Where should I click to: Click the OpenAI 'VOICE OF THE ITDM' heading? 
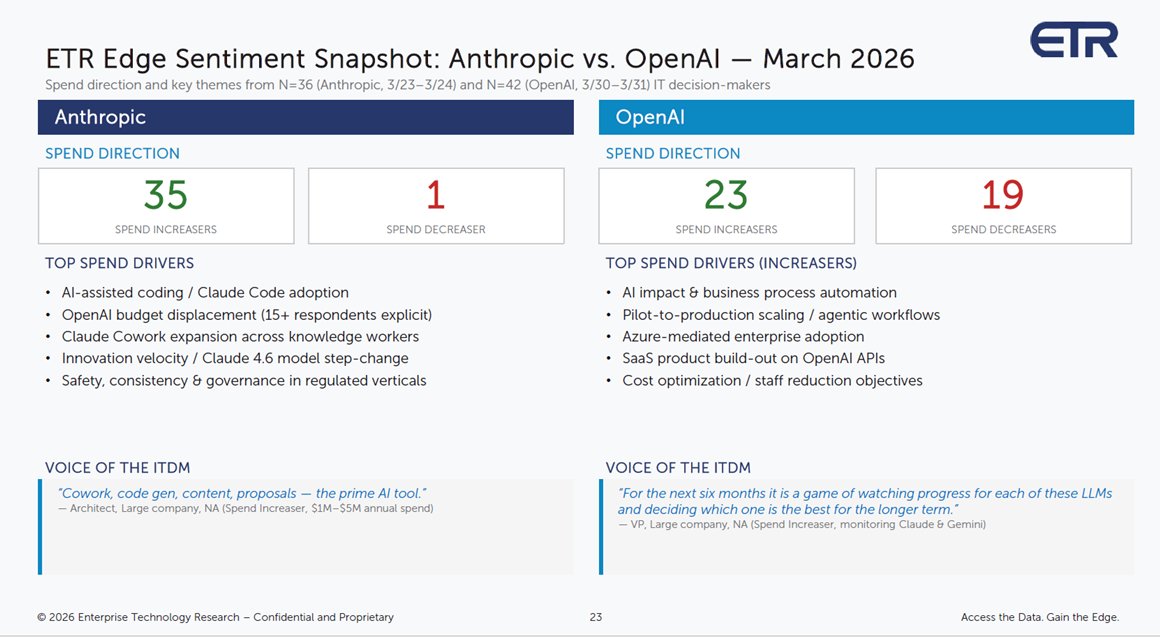coord(678,468)
